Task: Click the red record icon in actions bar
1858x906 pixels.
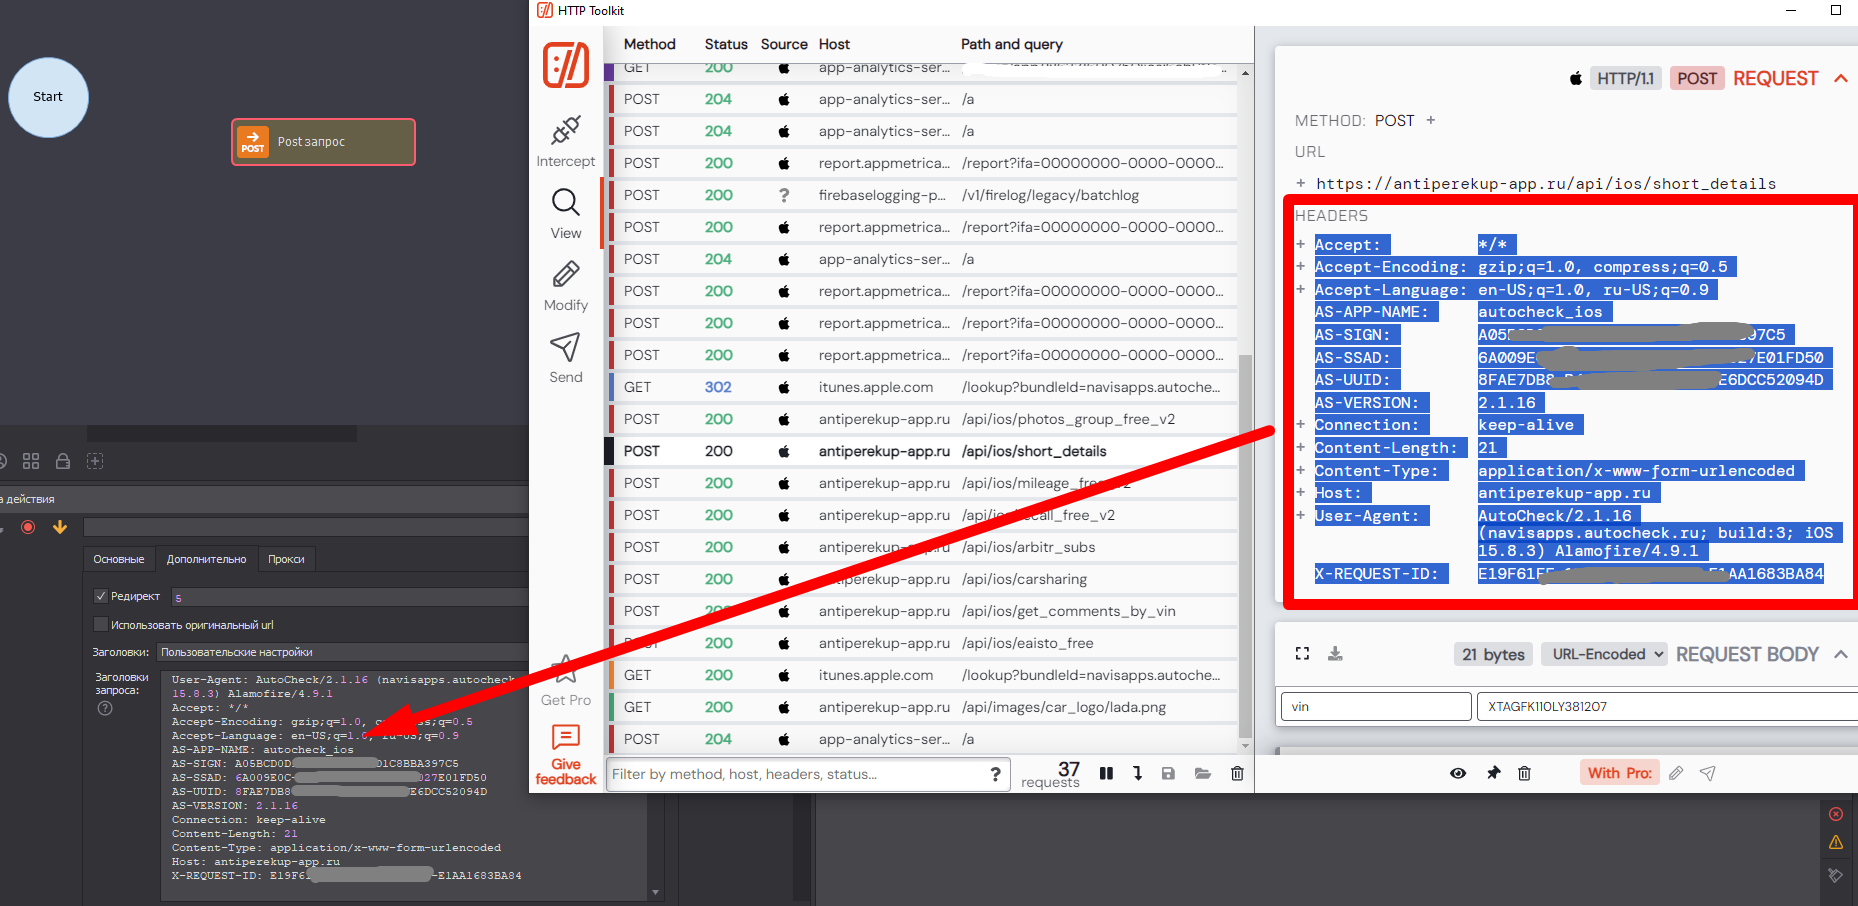Action: (x=28, y=527)
